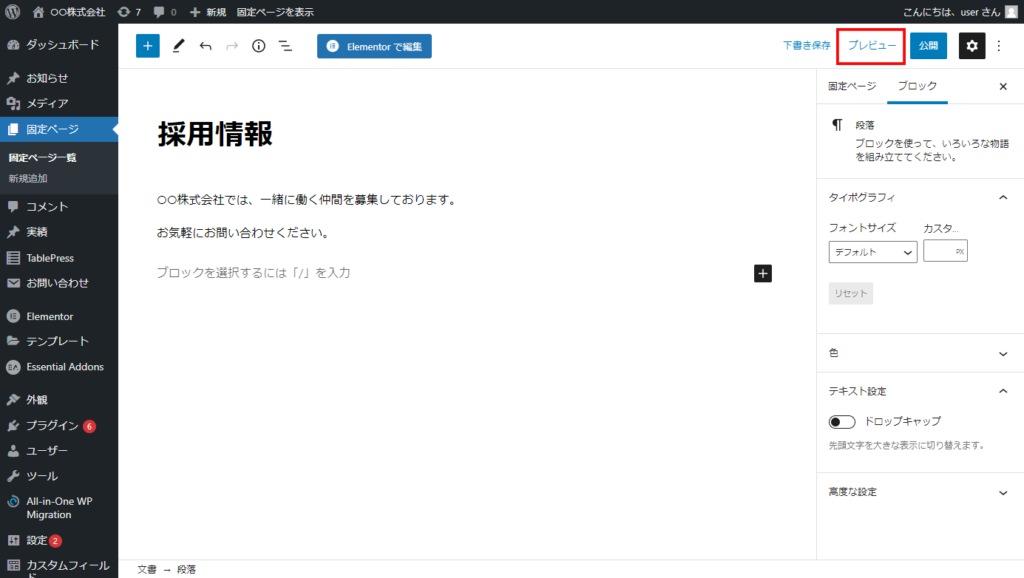1024x578 pixels.
Task: Click the WordPress logo in admin bar
Action: coord(13,12)
